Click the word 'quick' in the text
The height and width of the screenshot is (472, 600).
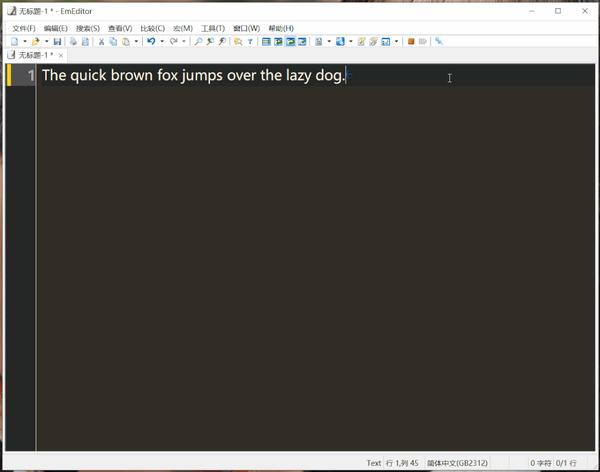(88, 75)
